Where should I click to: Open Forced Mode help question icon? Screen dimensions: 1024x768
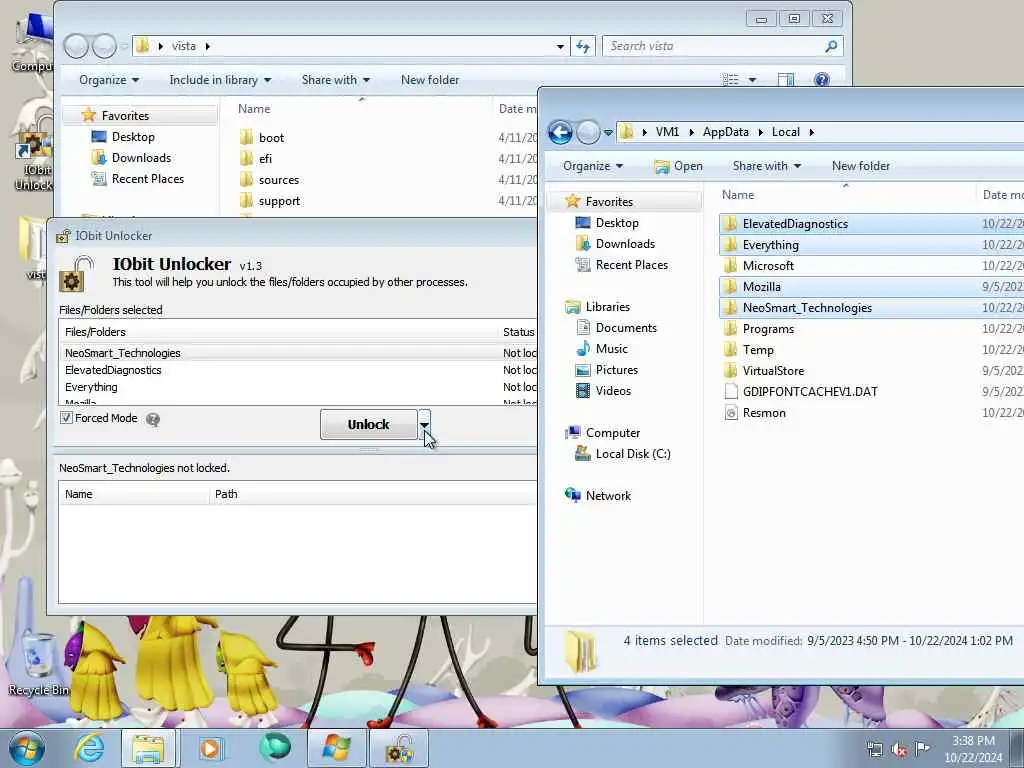(153, 419)
